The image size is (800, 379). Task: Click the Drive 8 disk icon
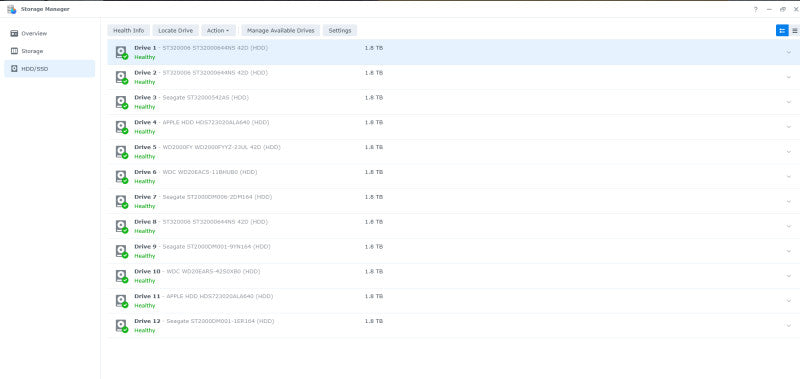point(121,226)
